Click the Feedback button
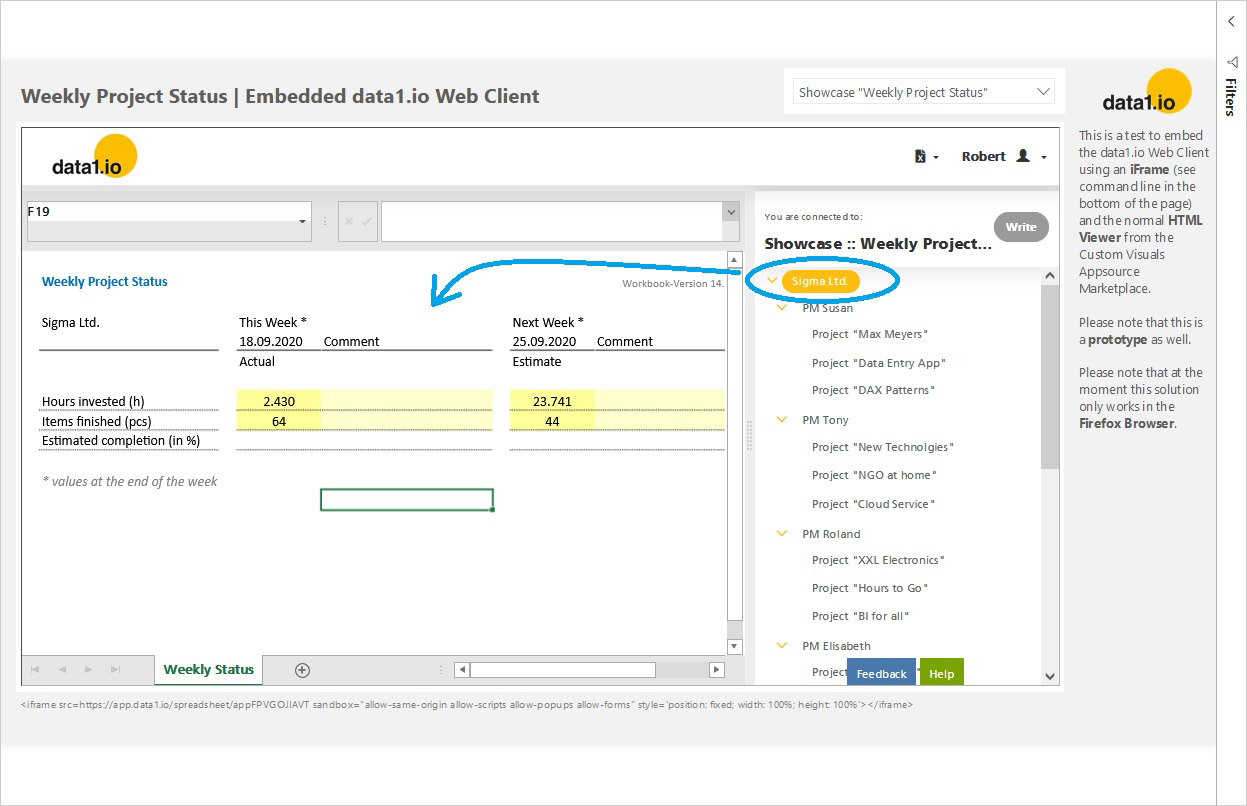Viewport: 1247px width, 806px height. pos(881,673)
